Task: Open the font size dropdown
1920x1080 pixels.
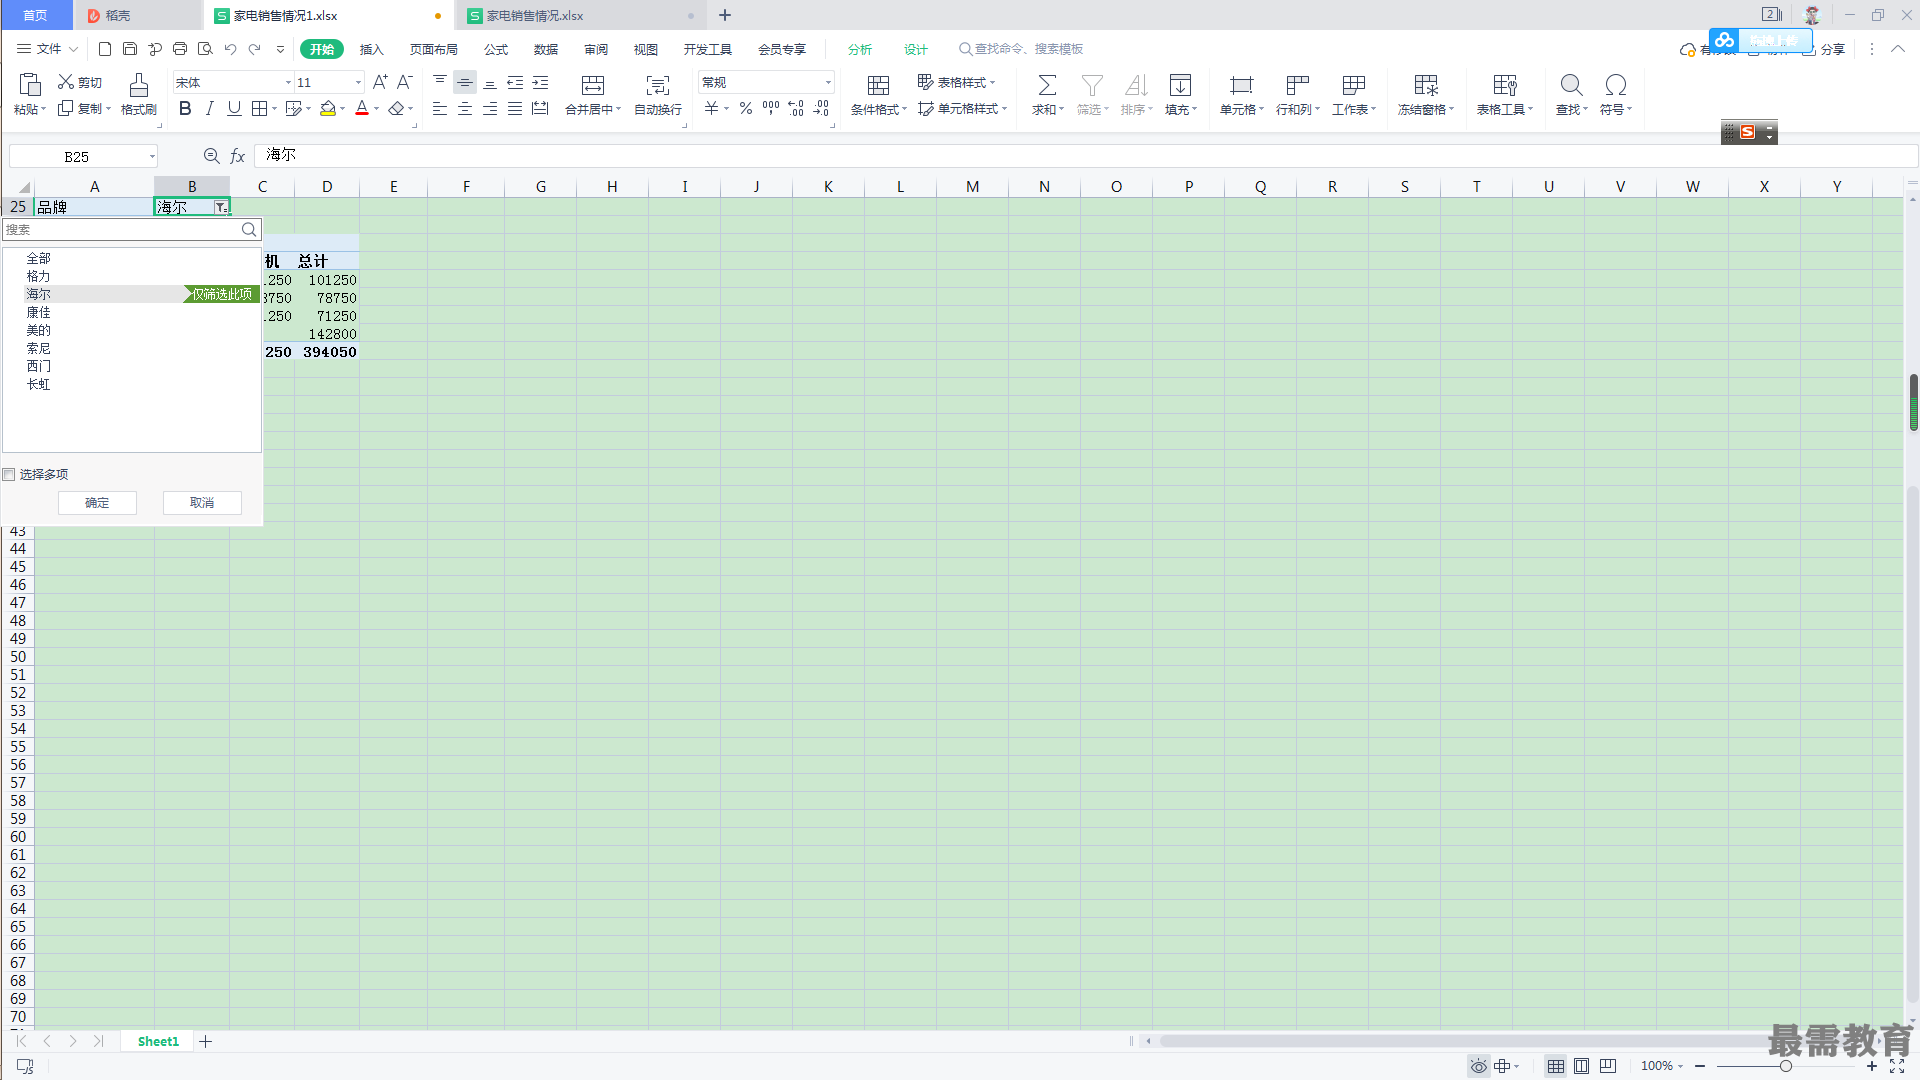Action: [x=359, y=83]
